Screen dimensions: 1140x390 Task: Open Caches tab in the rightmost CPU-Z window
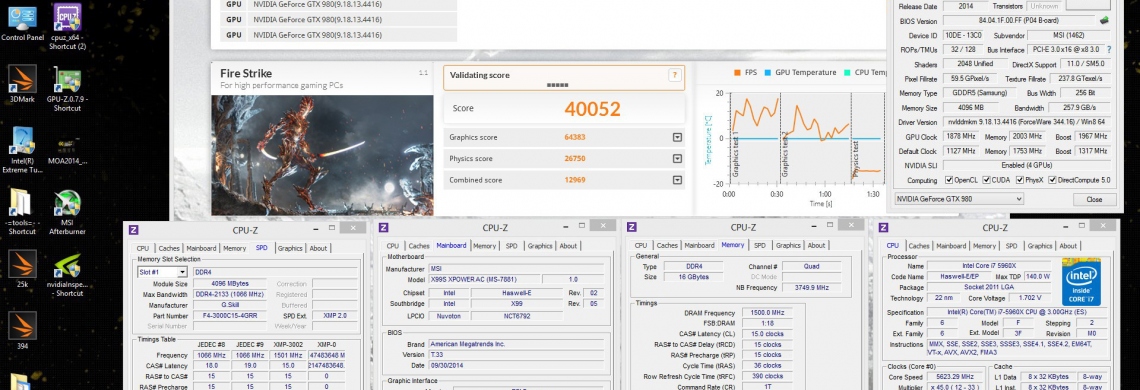pos(919,246)
